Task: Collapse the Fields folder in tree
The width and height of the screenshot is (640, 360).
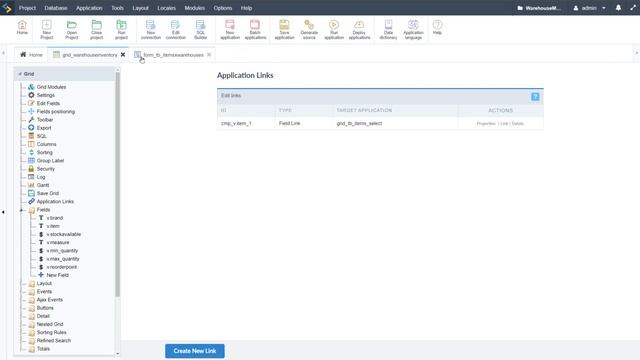Action: pos(22,210)
